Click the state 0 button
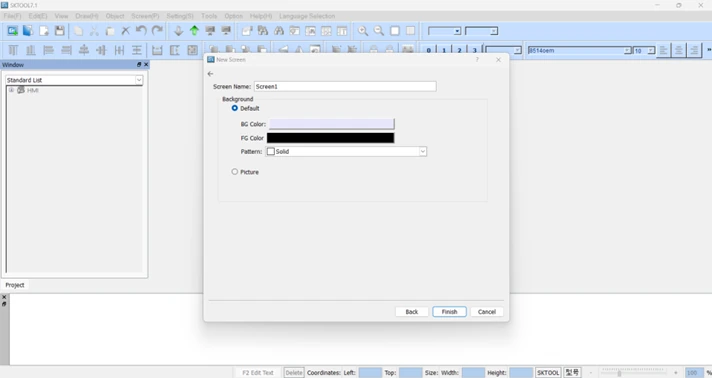The width and height of the screenshot is (712, 378). coord(429,50)
